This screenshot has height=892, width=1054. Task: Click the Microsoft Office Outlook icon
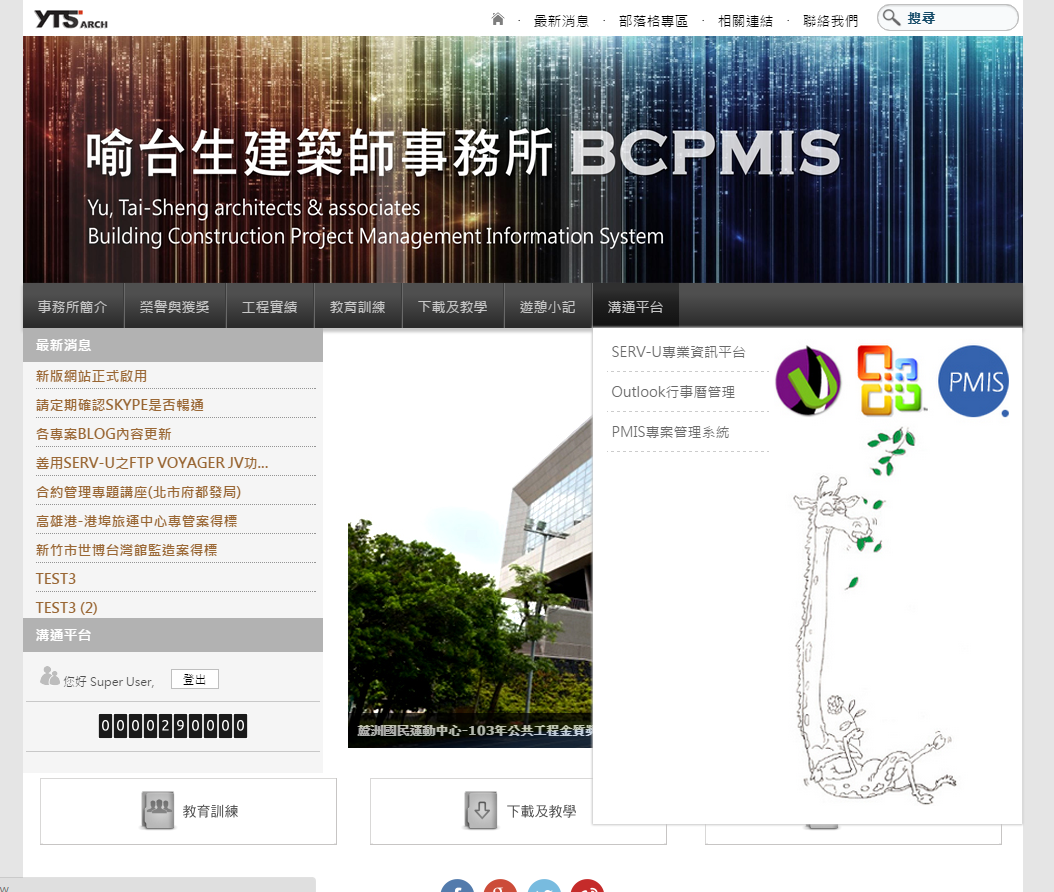point(889,381)
